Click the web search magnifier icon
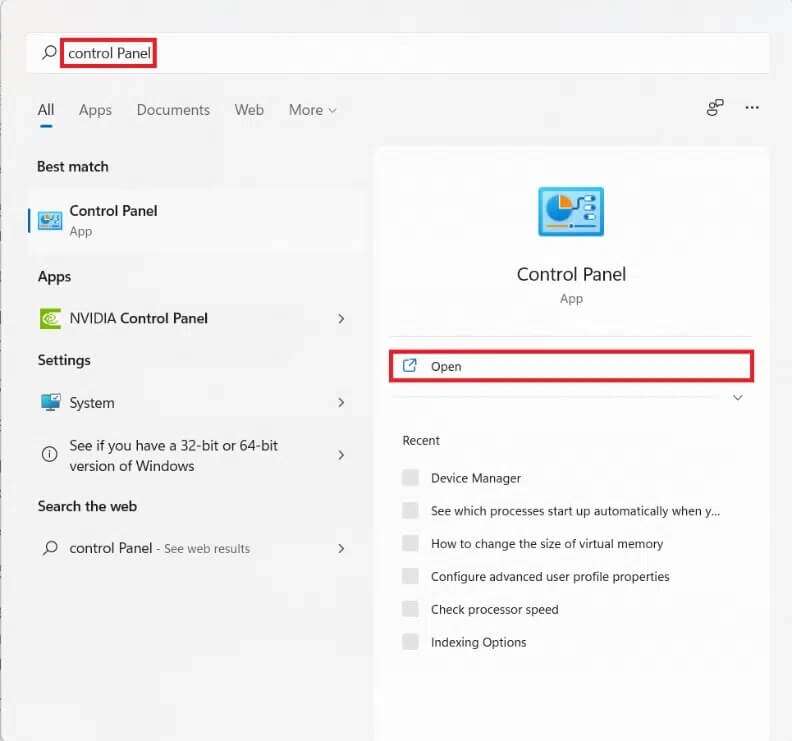792x741 pixels. 50,548
